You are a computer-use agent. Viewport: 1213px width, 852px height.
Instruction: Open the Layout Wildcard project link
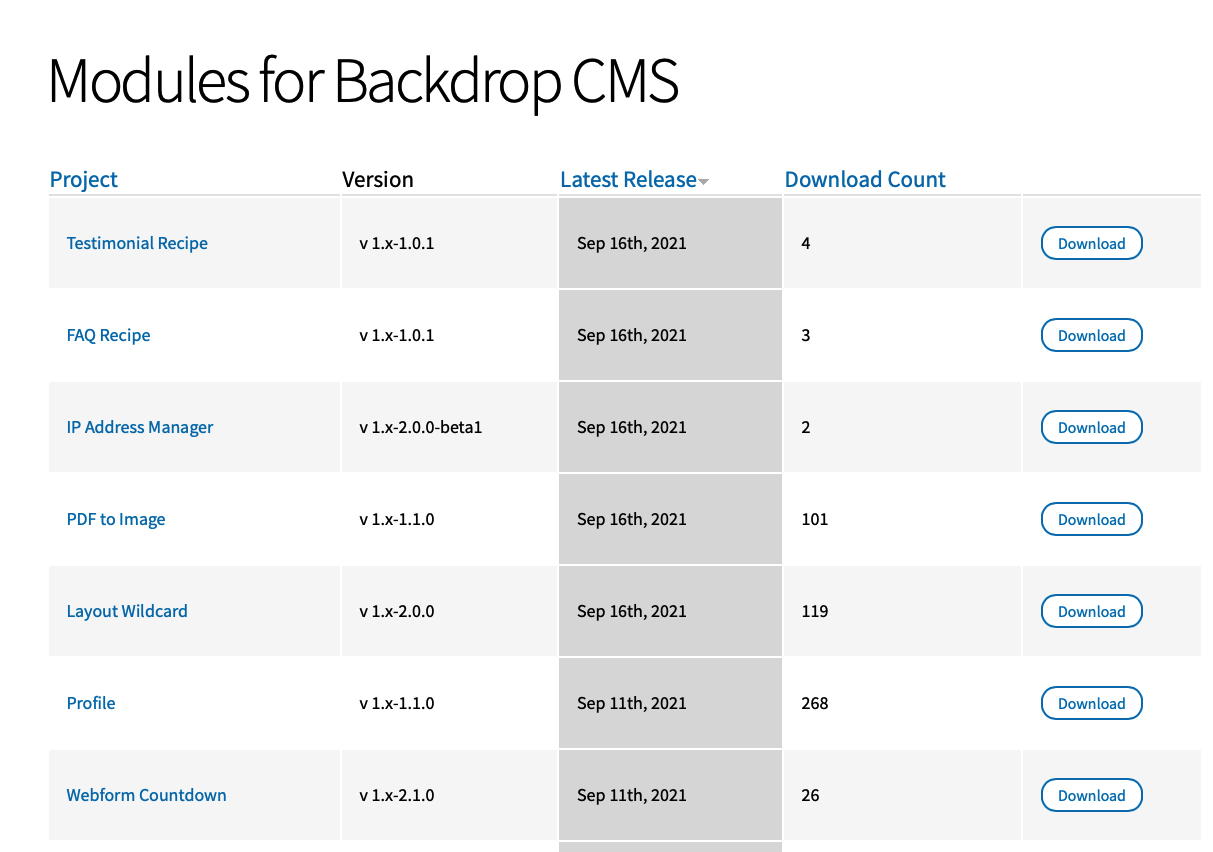coord(127,611)
